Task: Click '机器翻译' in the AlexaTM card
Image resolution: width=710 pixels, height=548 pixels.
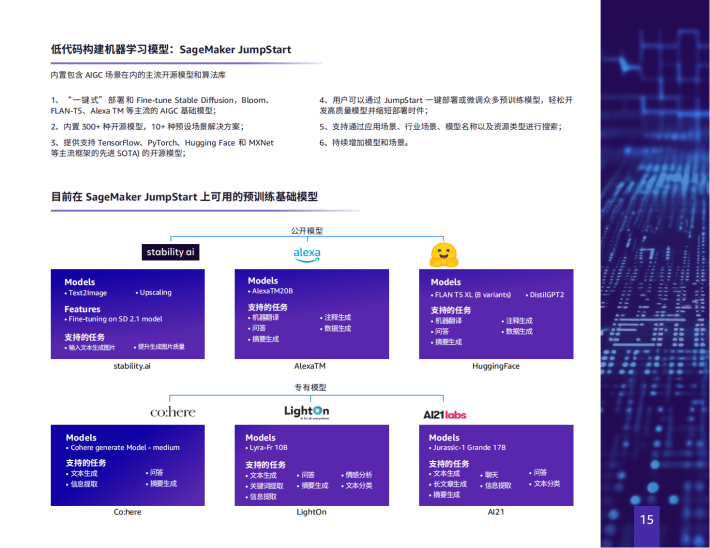Action: [x=264, y=317]
